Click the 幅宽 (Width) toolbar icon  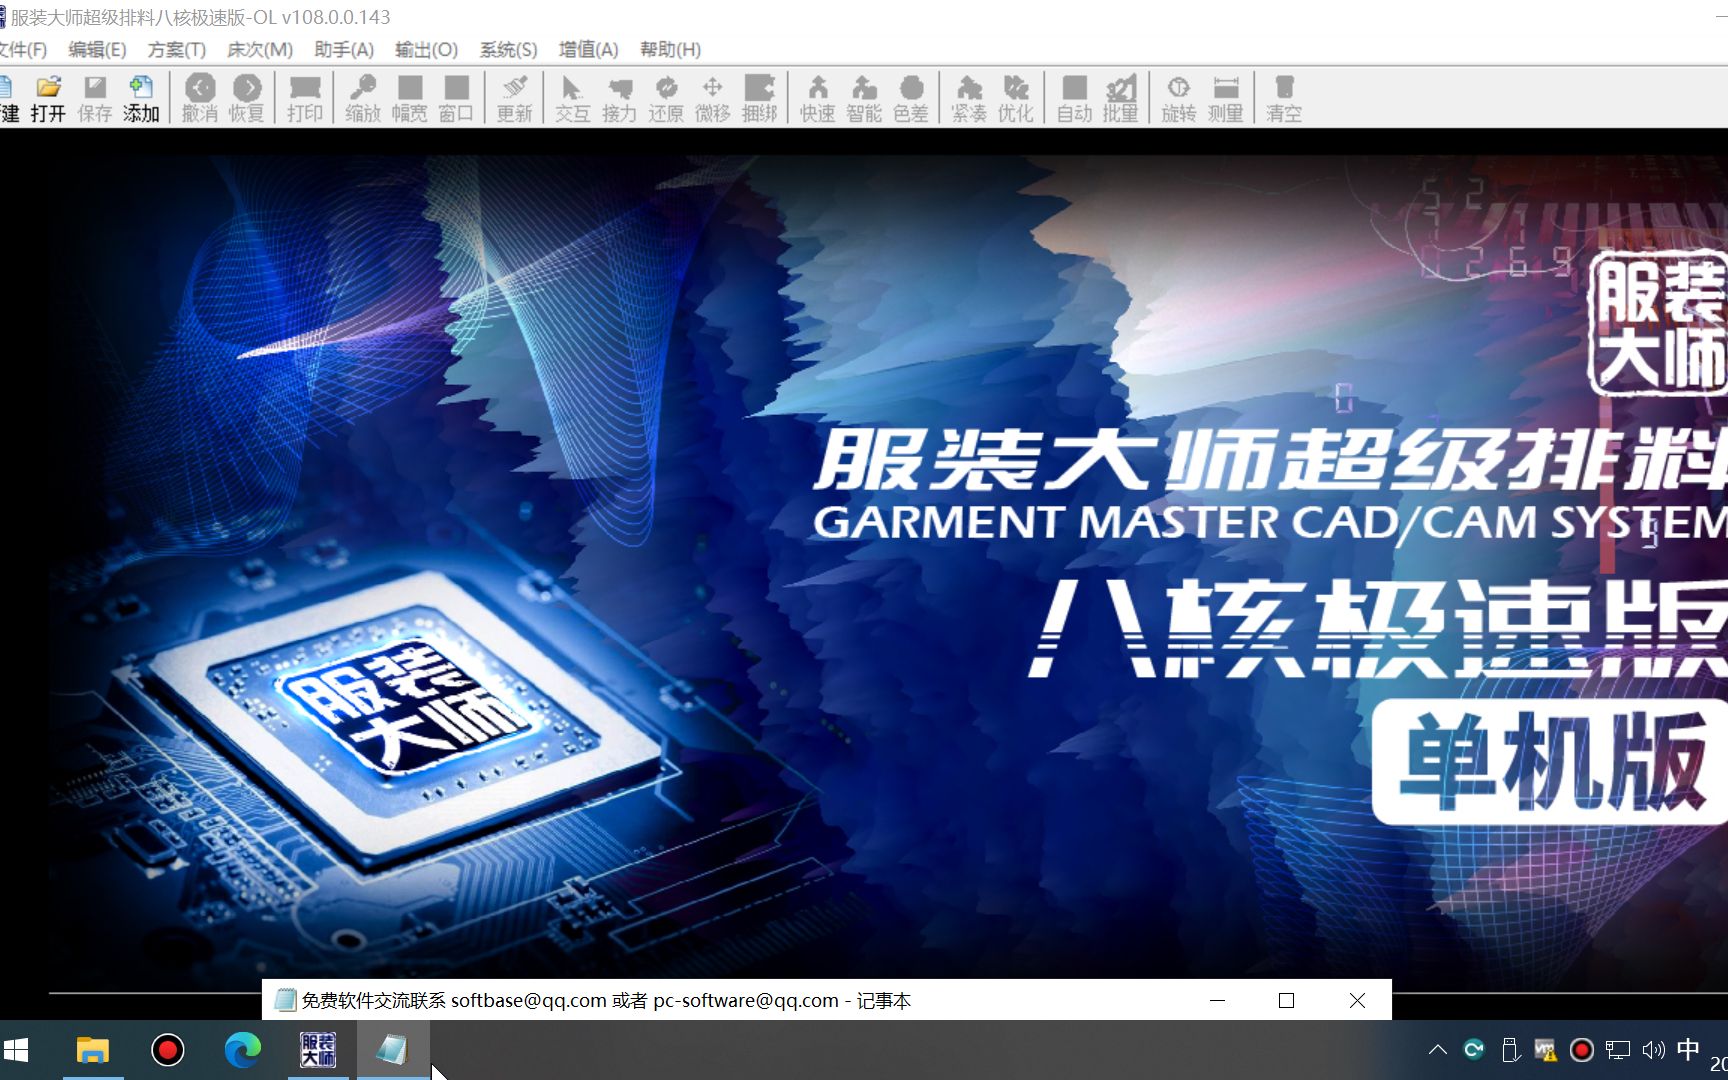point(409,98)
